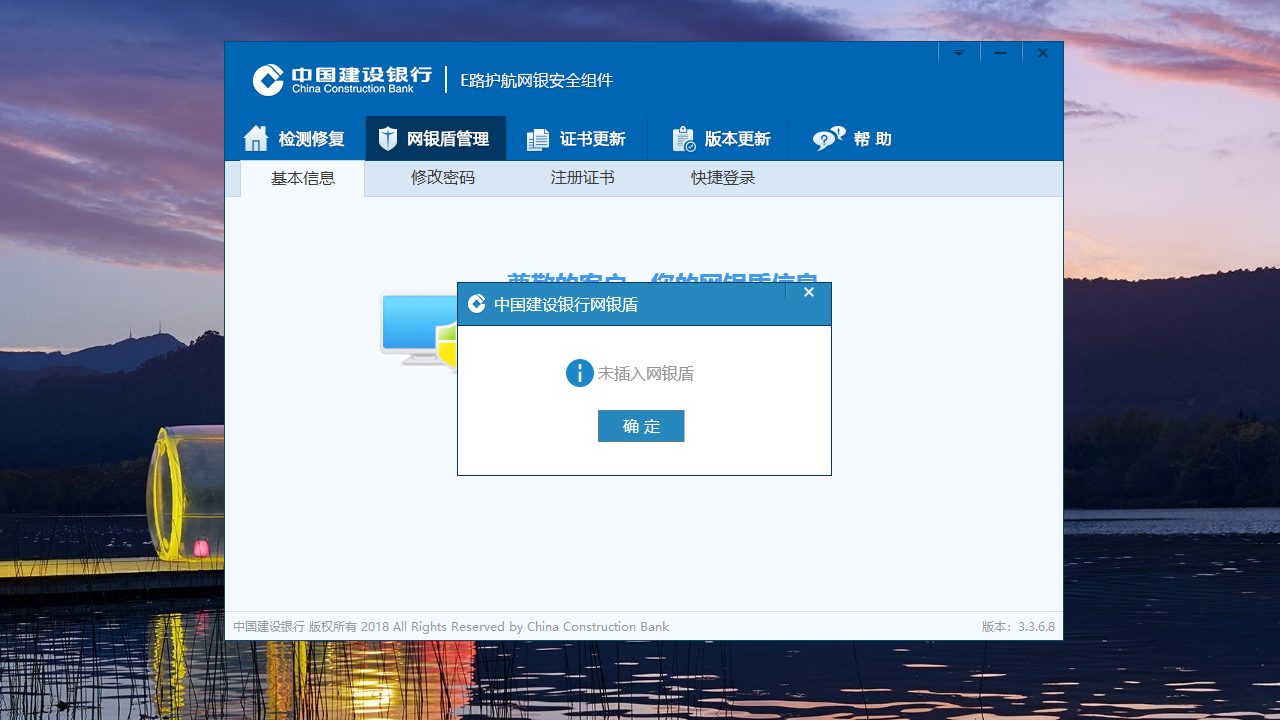Viewport: 1280px width, 720px height.
Task: Click the info icon beside 未插入网银盾
Action: [580, 372]
